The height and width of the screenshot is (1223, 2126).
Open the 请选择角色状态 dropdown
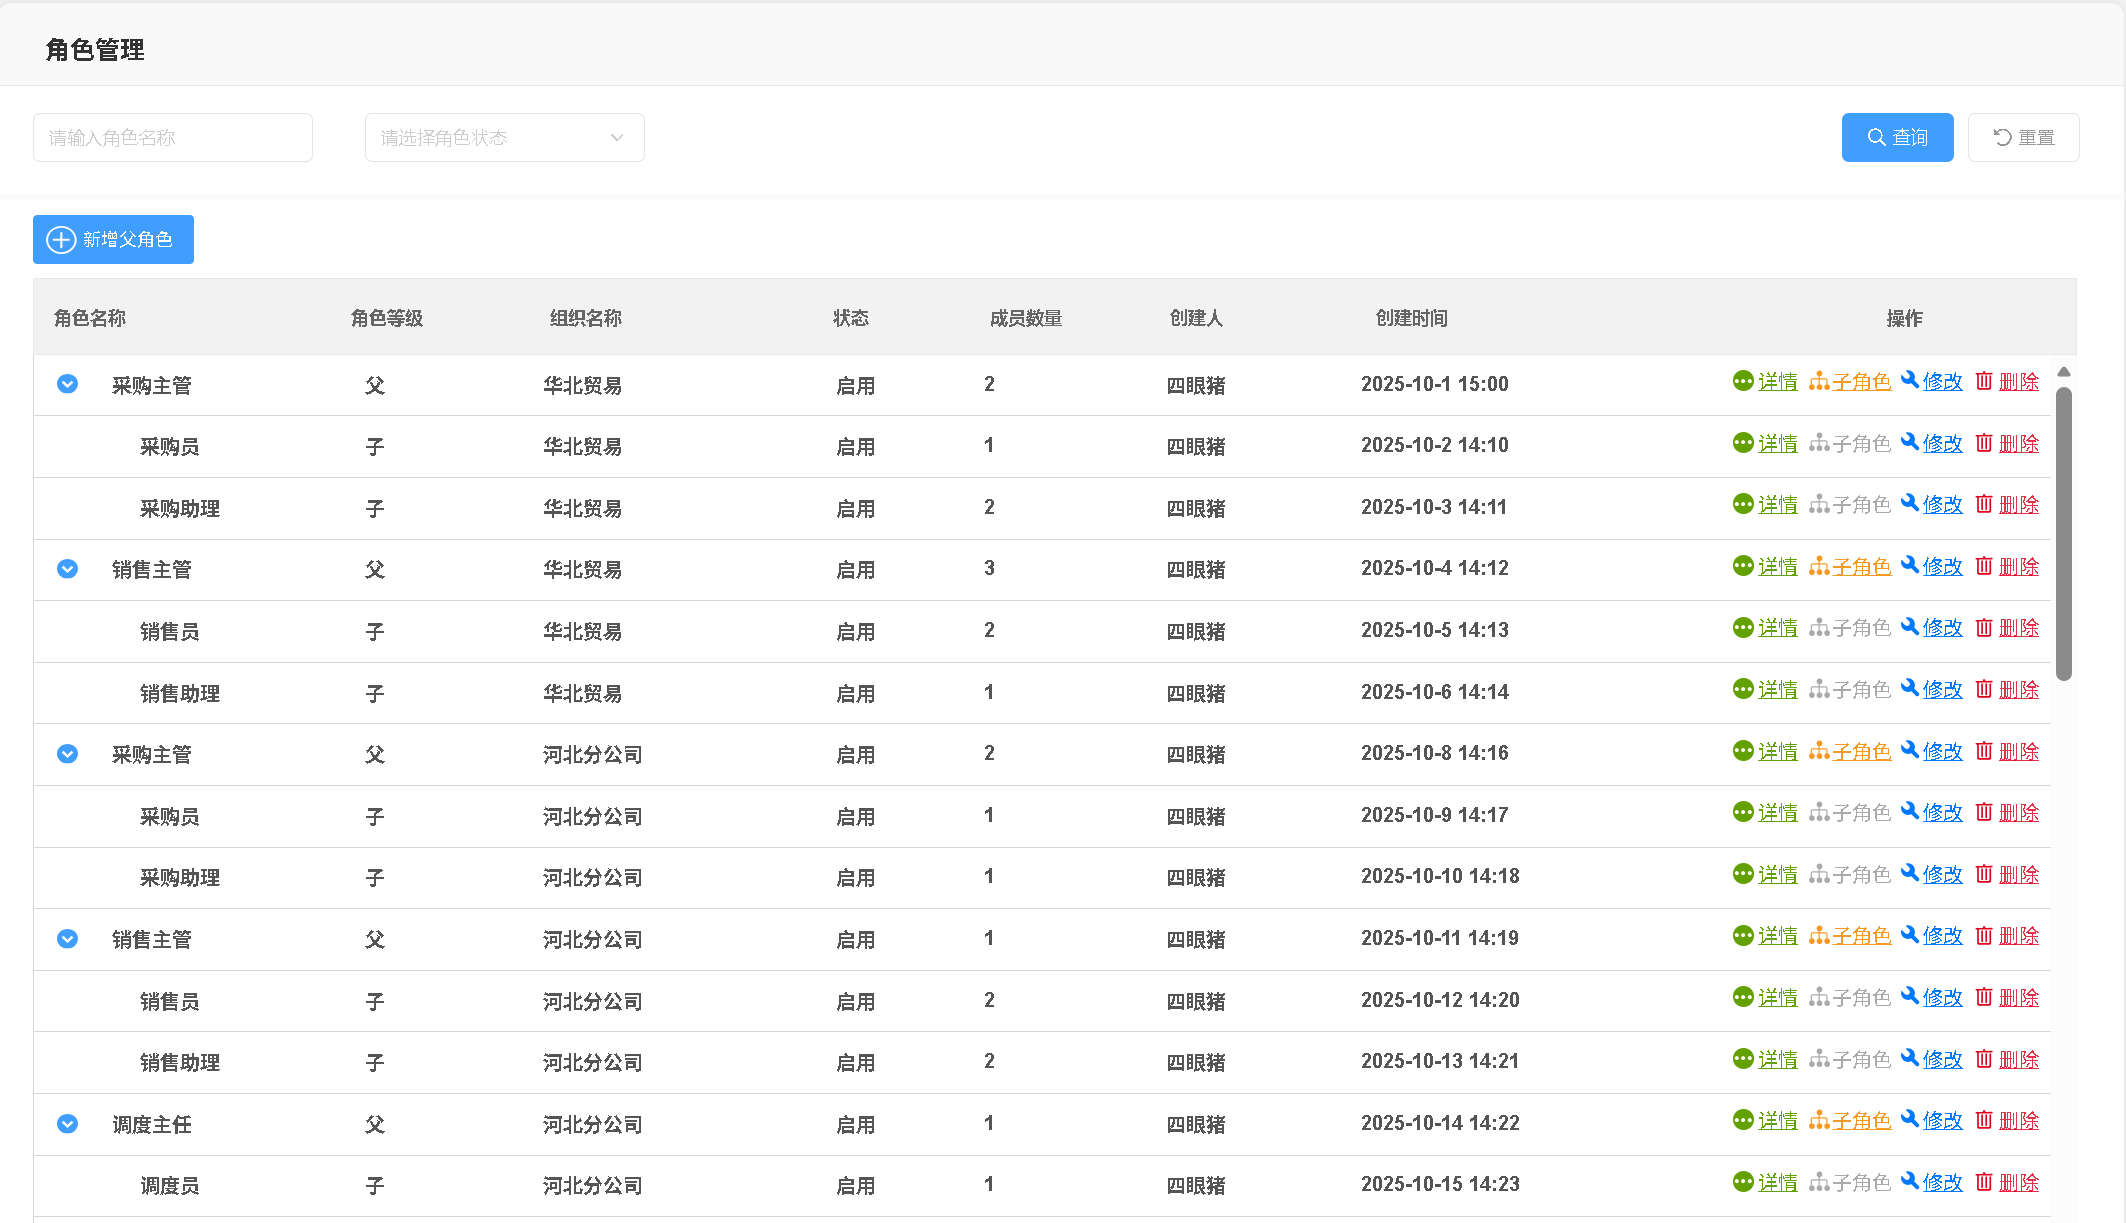pyautogui.click(x=504, y=138)
